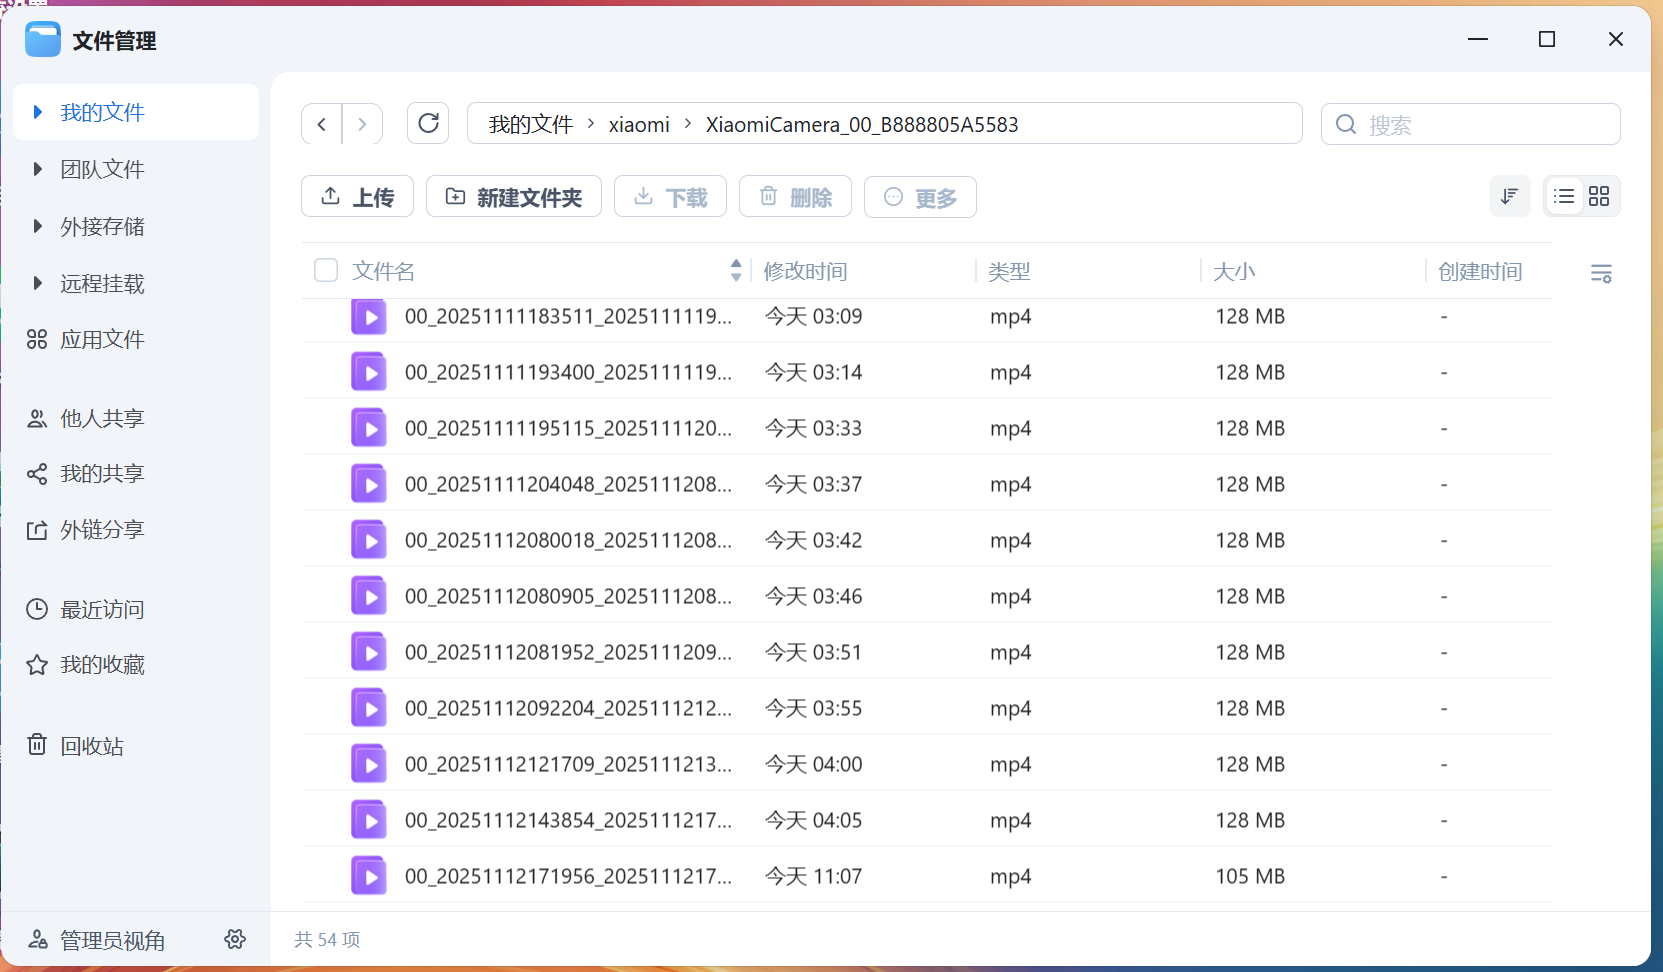Select file name 00_20251111195115_2025111120...
Screen dimensions: 1663x972
[x=568, y=429]
